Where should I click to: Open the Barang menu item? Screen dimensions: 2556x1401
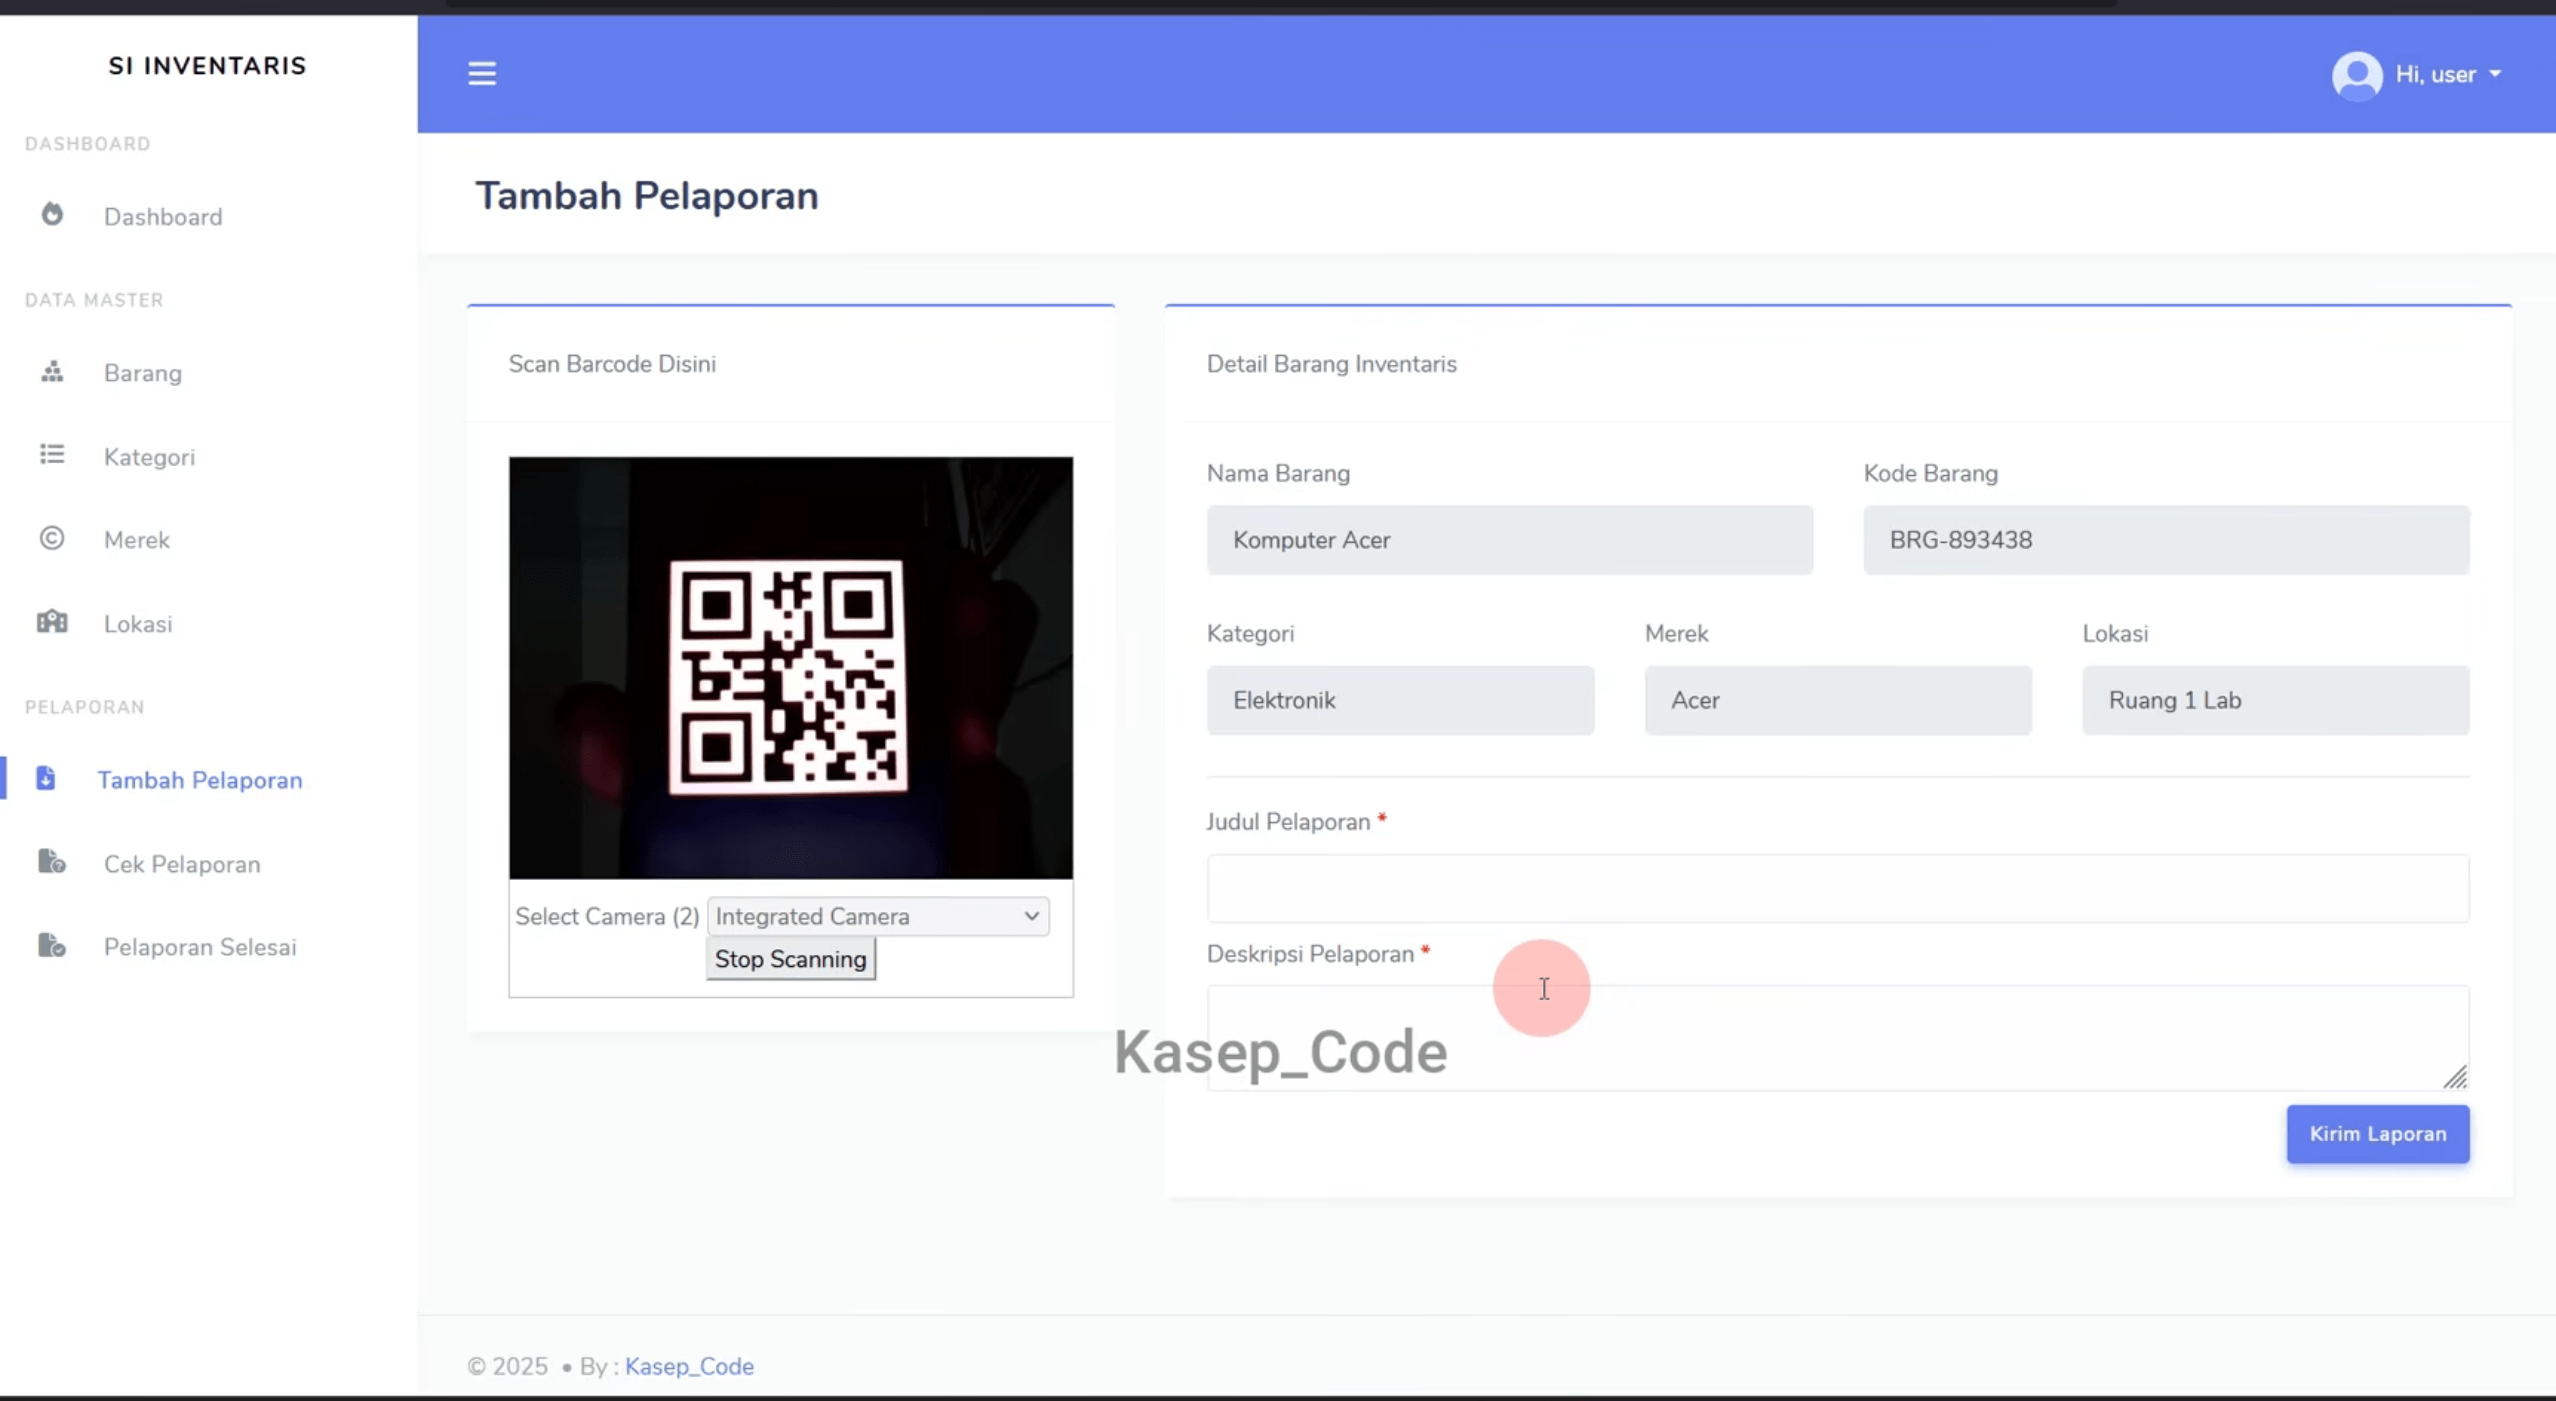tap(143, 373)
